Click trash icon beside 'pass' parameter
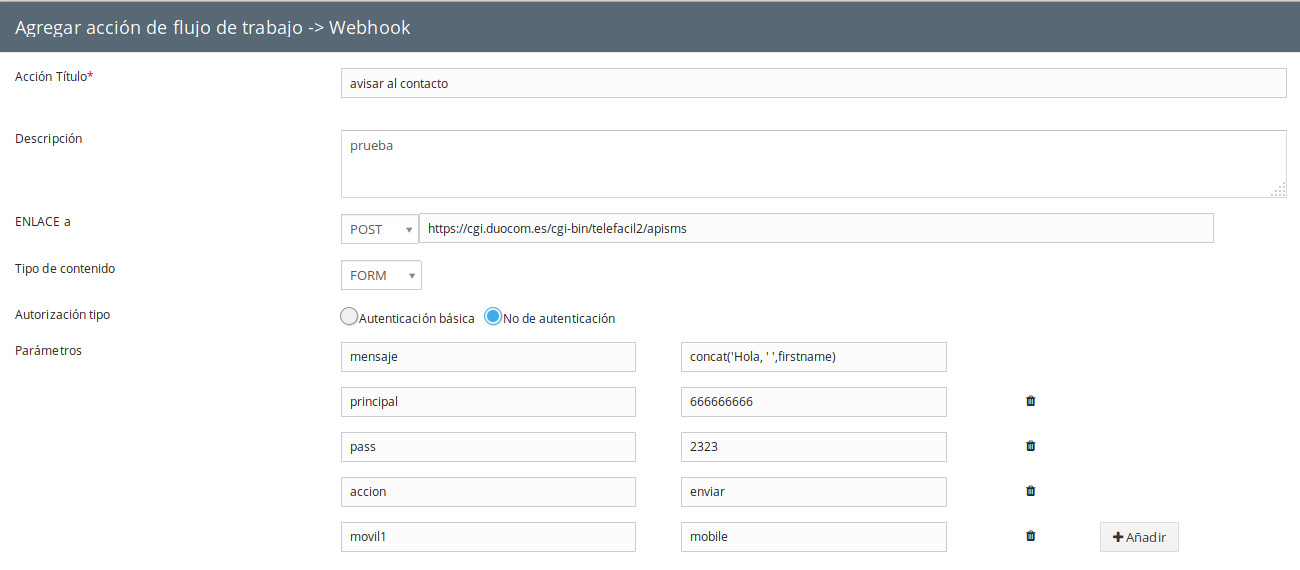 click(1030, 446)
